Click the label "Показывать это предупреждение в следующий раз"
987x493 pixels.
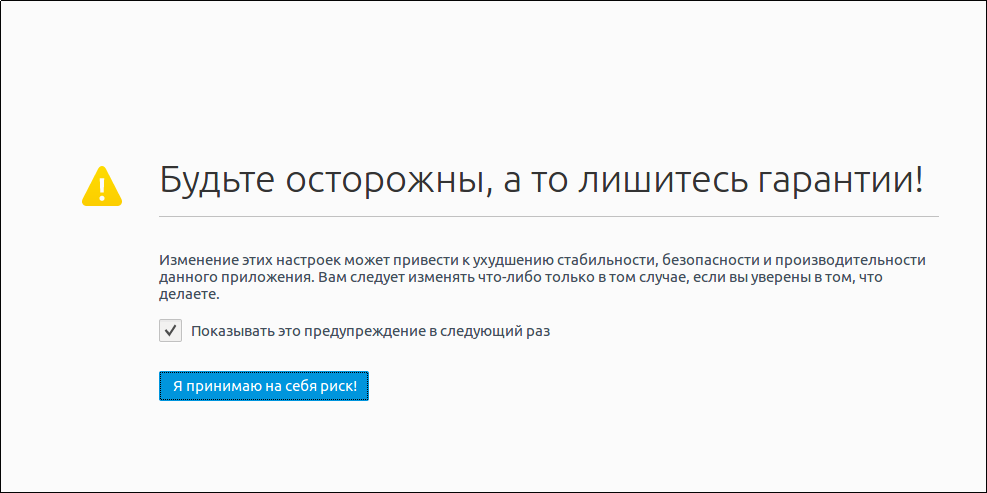pyautogui.click(x=370, y=331)
